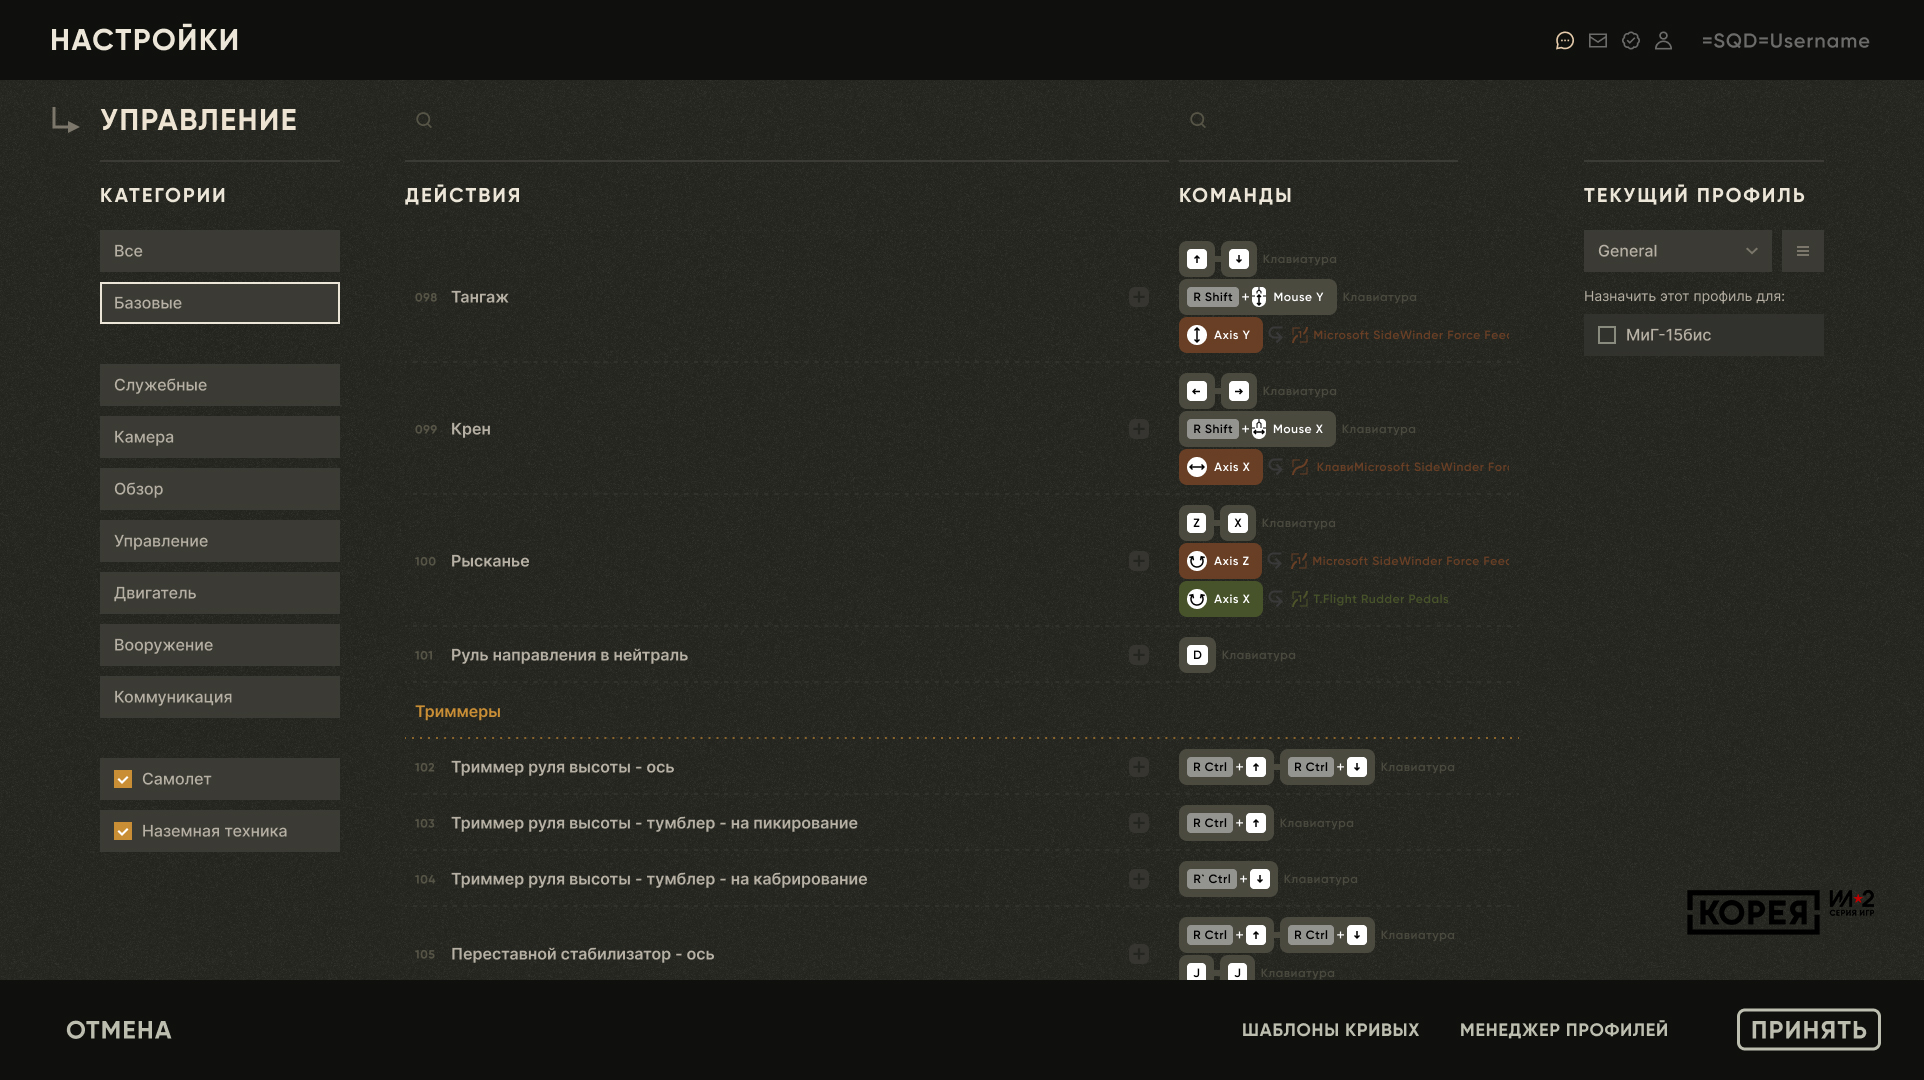
Task: Click the add binding plus for Рысканье
Action: click(x=1139, y=561)
